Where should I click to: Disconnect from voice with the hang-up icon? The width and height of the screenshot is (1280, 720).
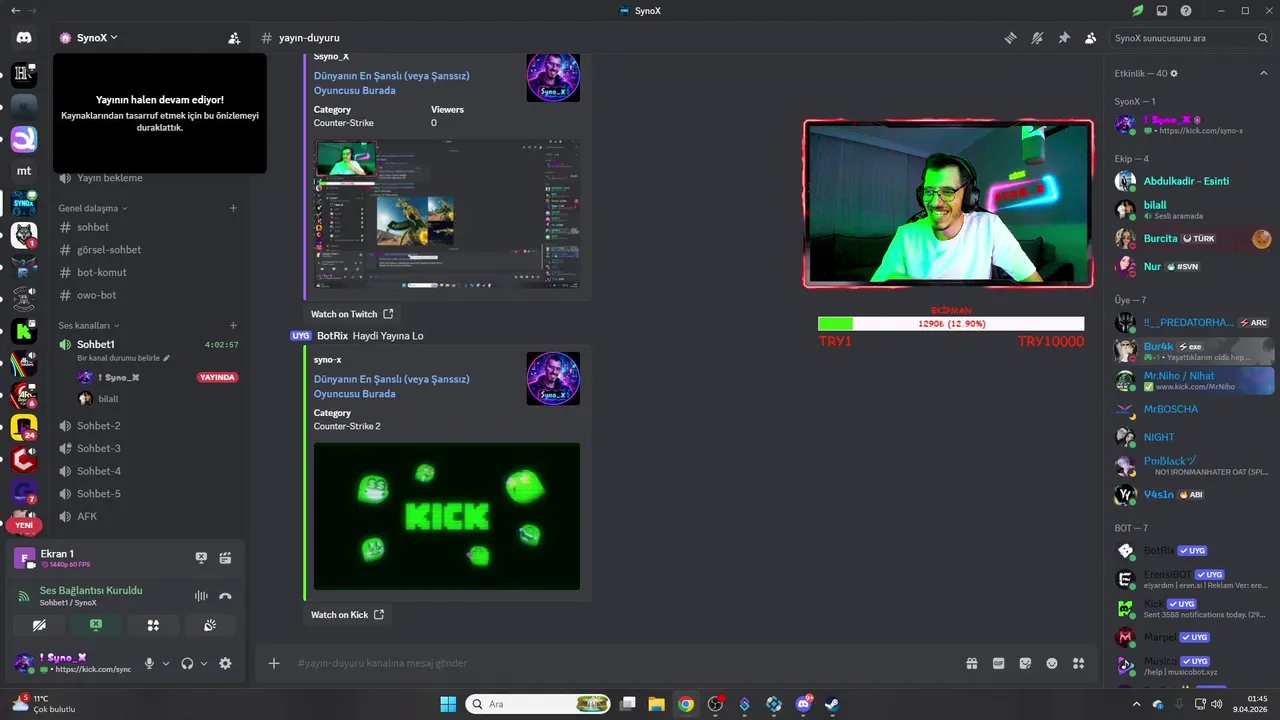(x=226, y=596)
